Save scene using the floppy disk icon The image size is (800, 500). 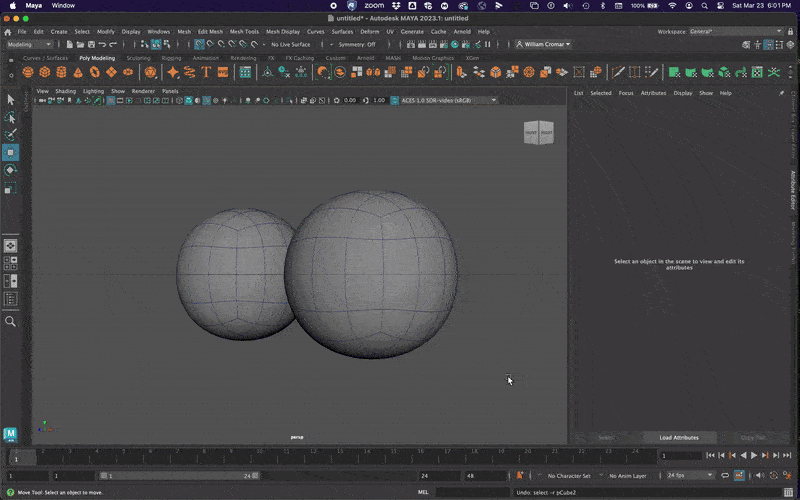(90, 44)
